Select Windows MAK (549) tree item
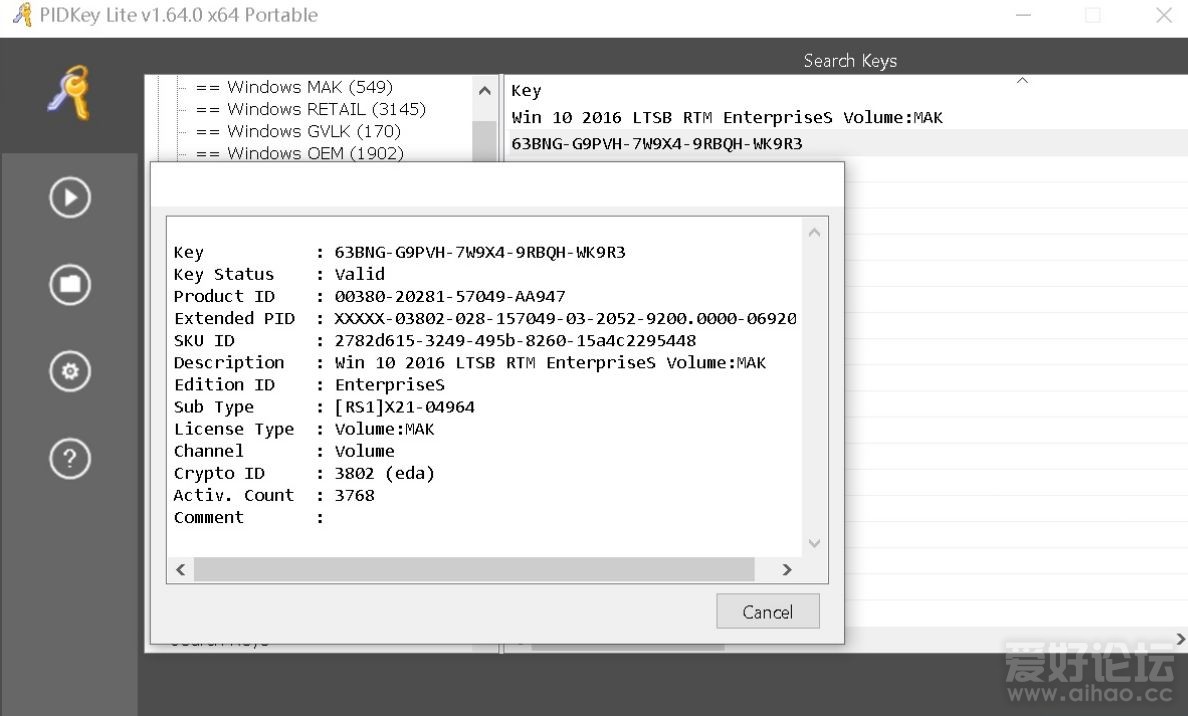1188x716 pixels. click(295, 87)
